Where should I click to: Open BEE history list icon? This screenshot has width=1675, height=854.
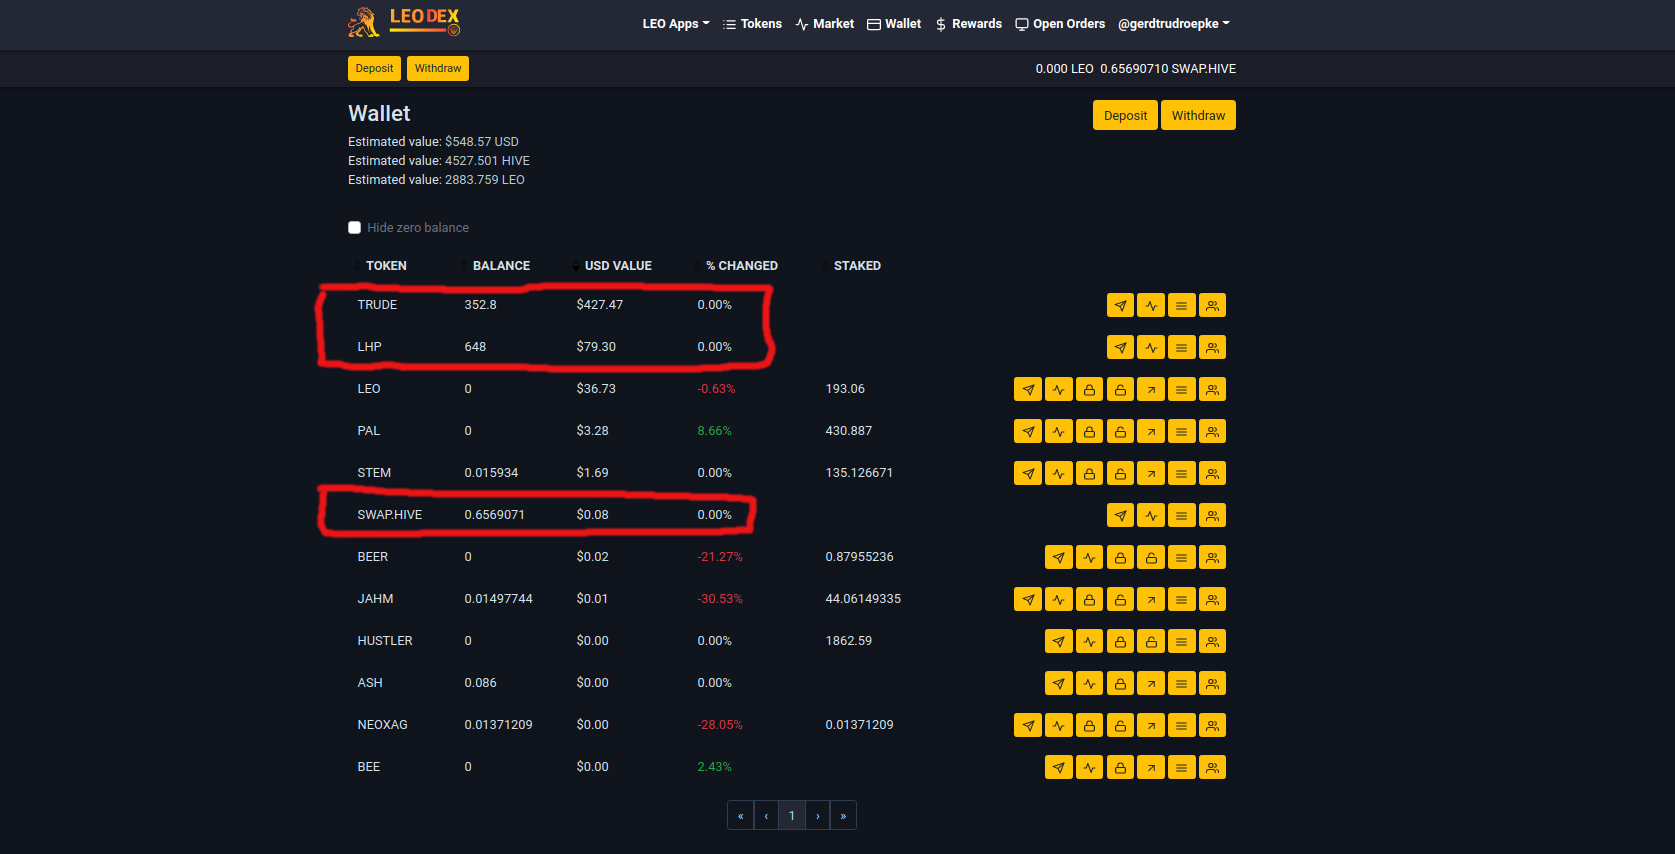pos(1182,767)
